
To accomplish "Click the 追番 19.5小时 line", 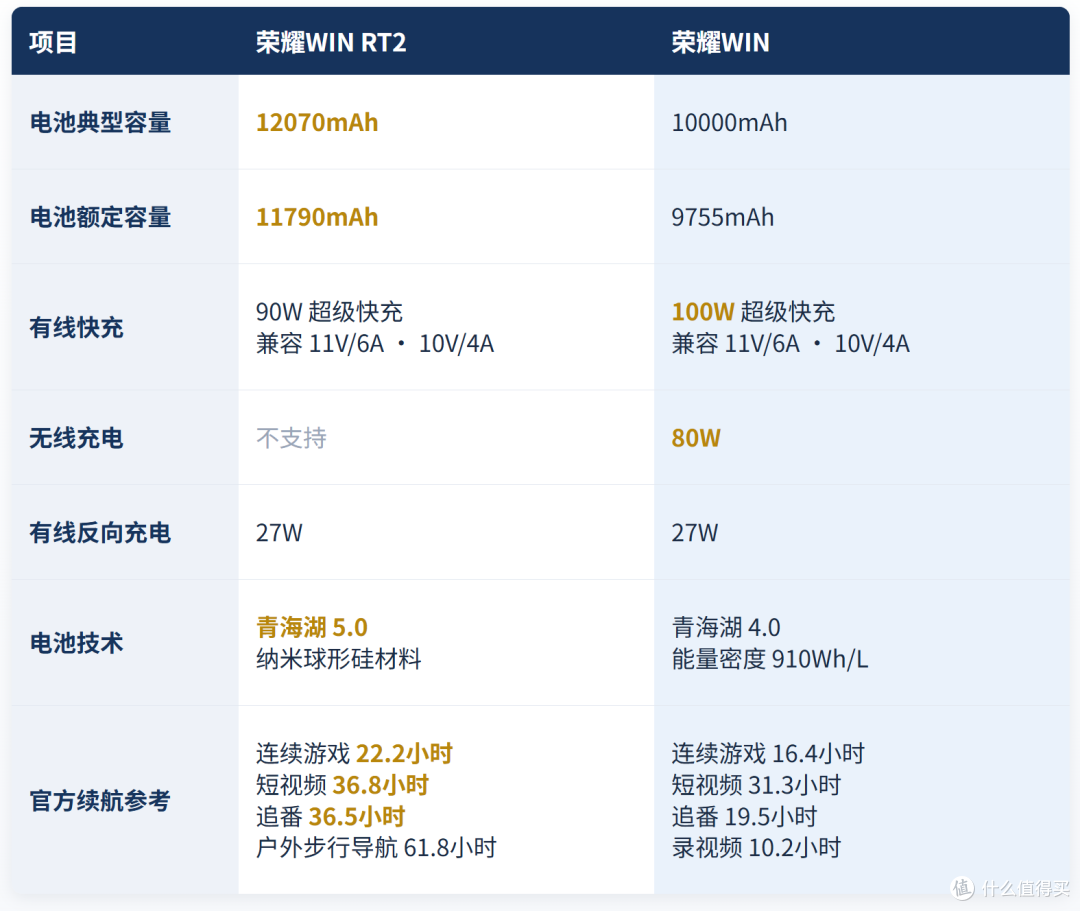I will (x=745, y=817).
